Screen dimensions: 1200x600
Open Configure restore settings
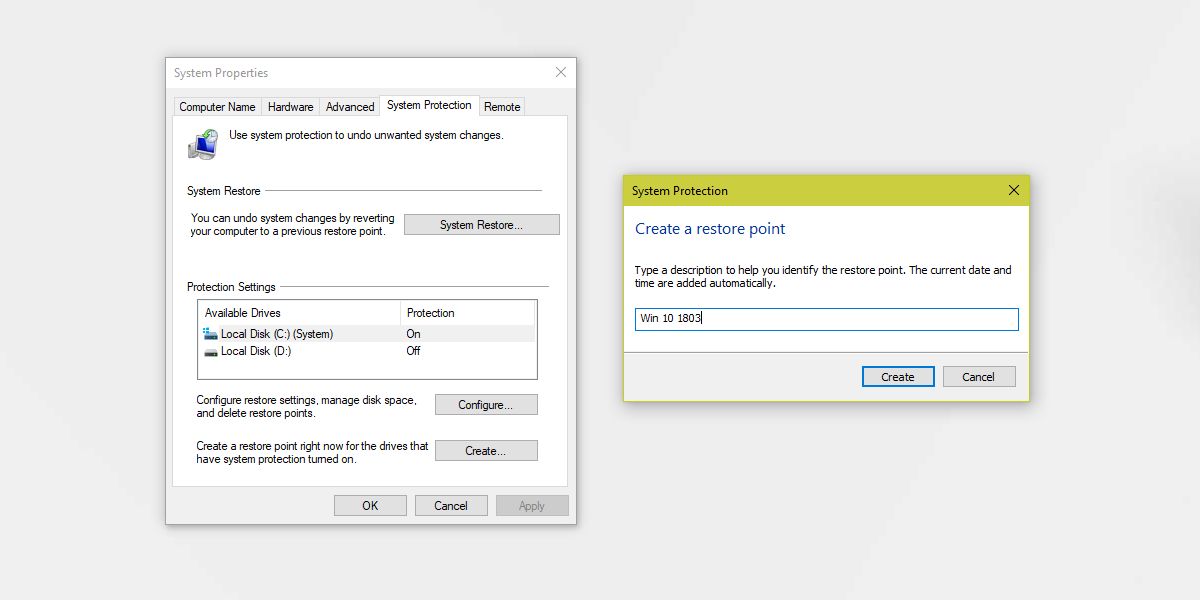click(486, 404)
